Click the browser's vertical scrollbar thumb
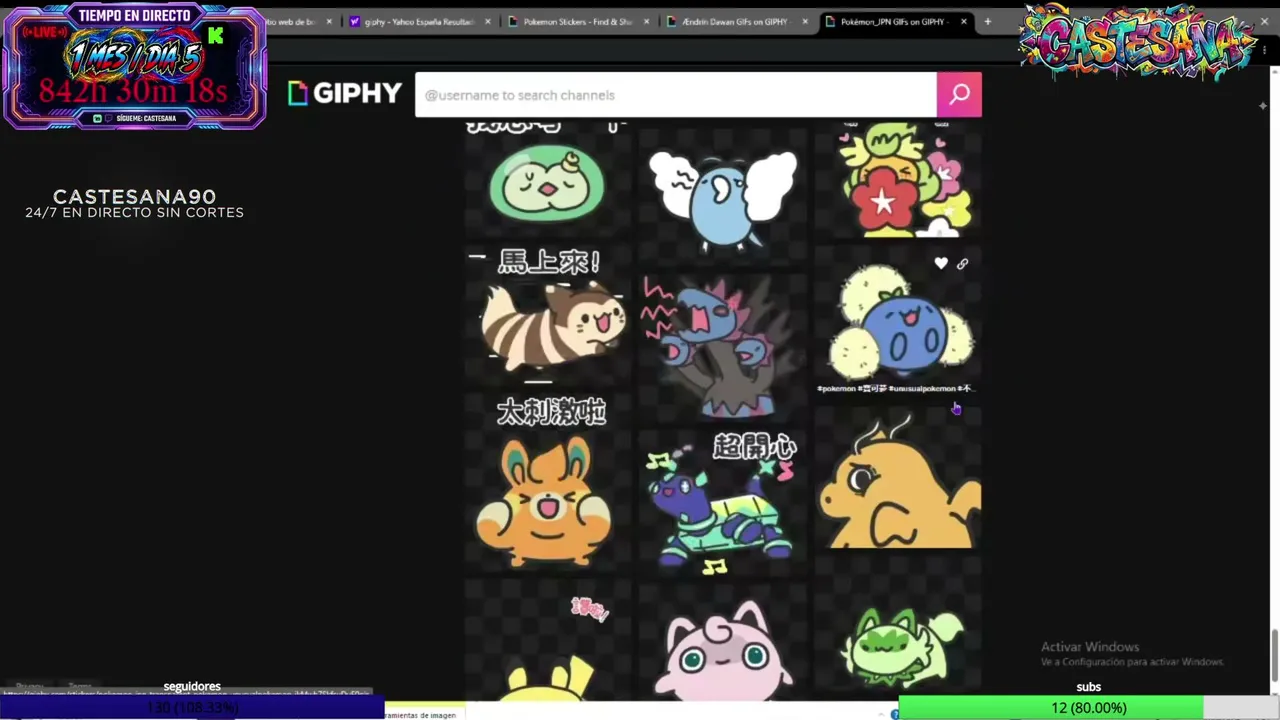This screenshot has height=720, width=1280. click(1274, 654)
